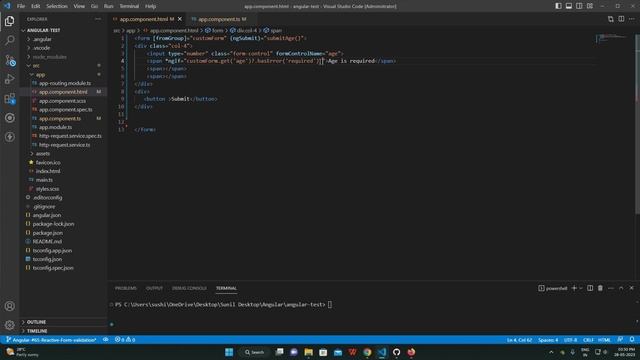Open app.component.ts in file tree

tap(60, 118)
